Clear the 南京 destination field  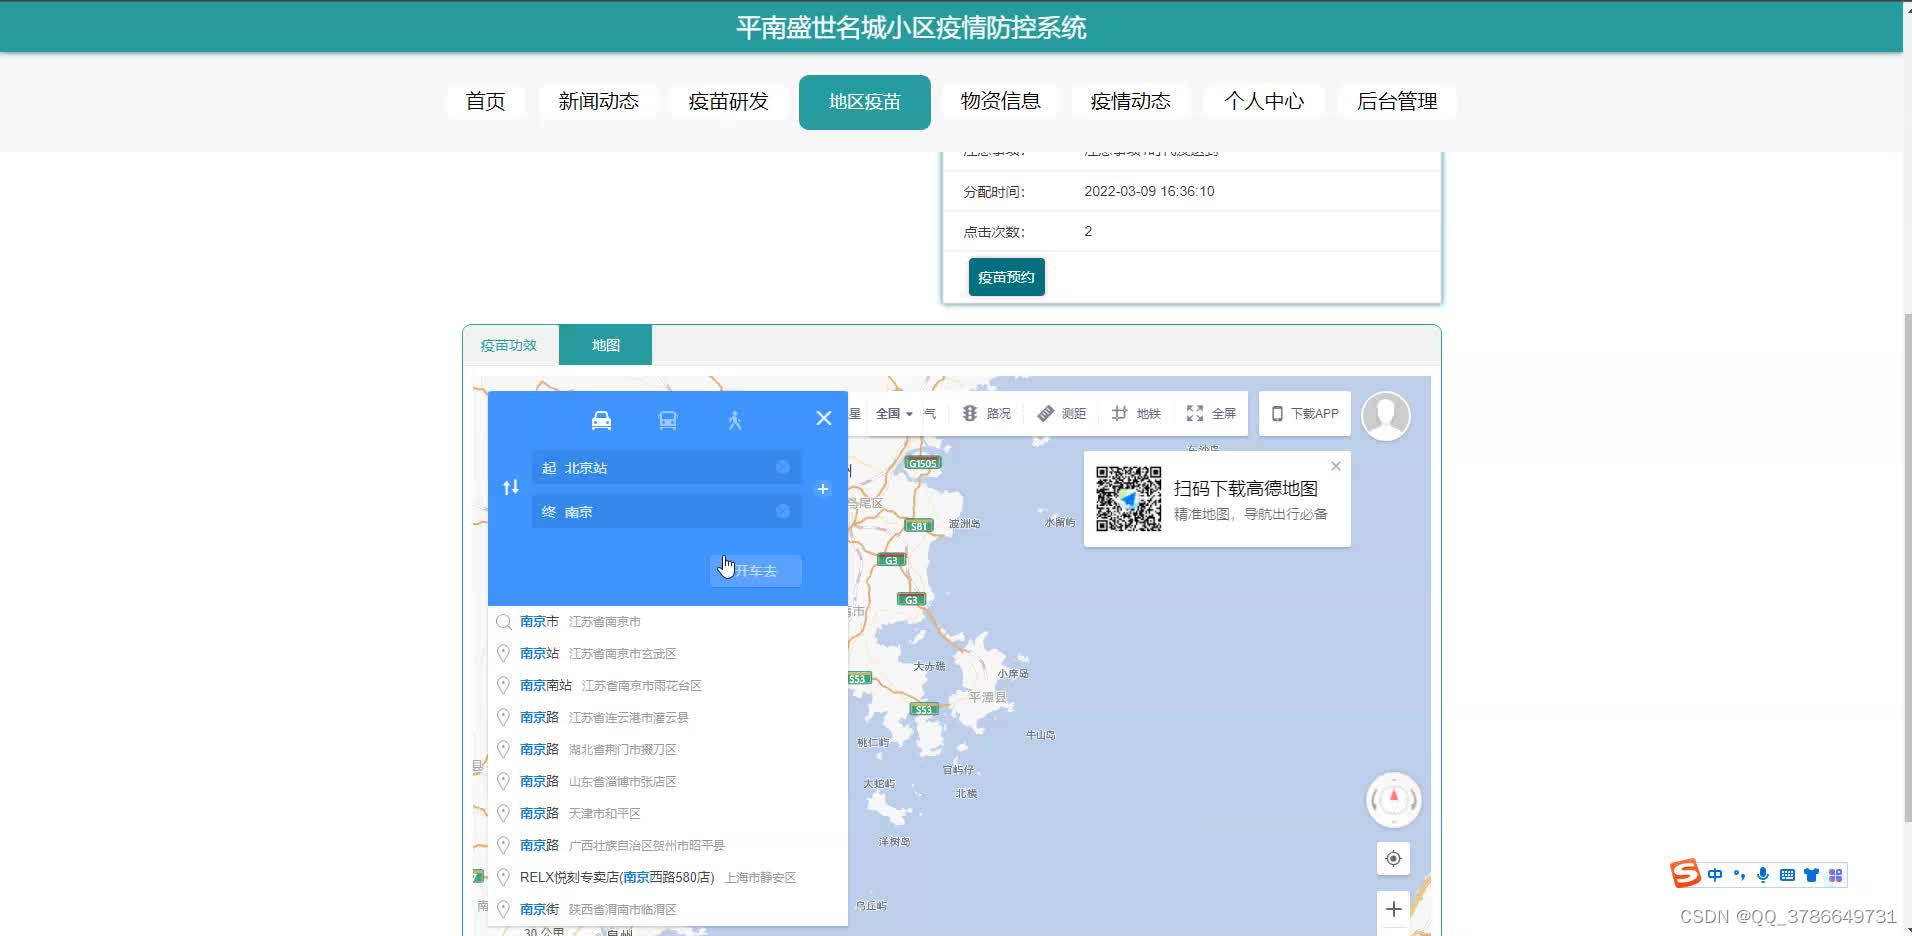(x=782, y=511)
